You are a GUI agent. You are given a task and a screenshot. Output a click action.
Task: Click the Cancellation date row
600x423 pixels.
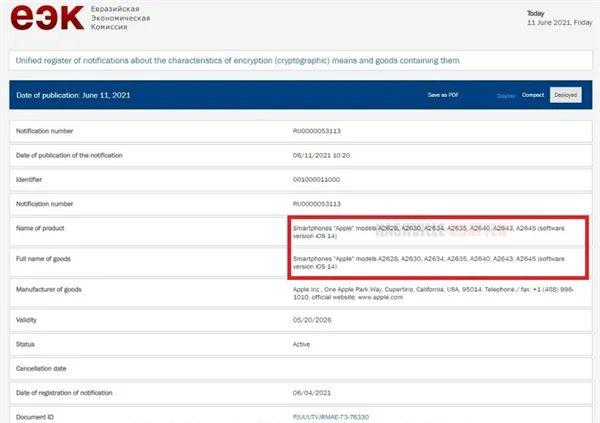(x=301, y=369)
